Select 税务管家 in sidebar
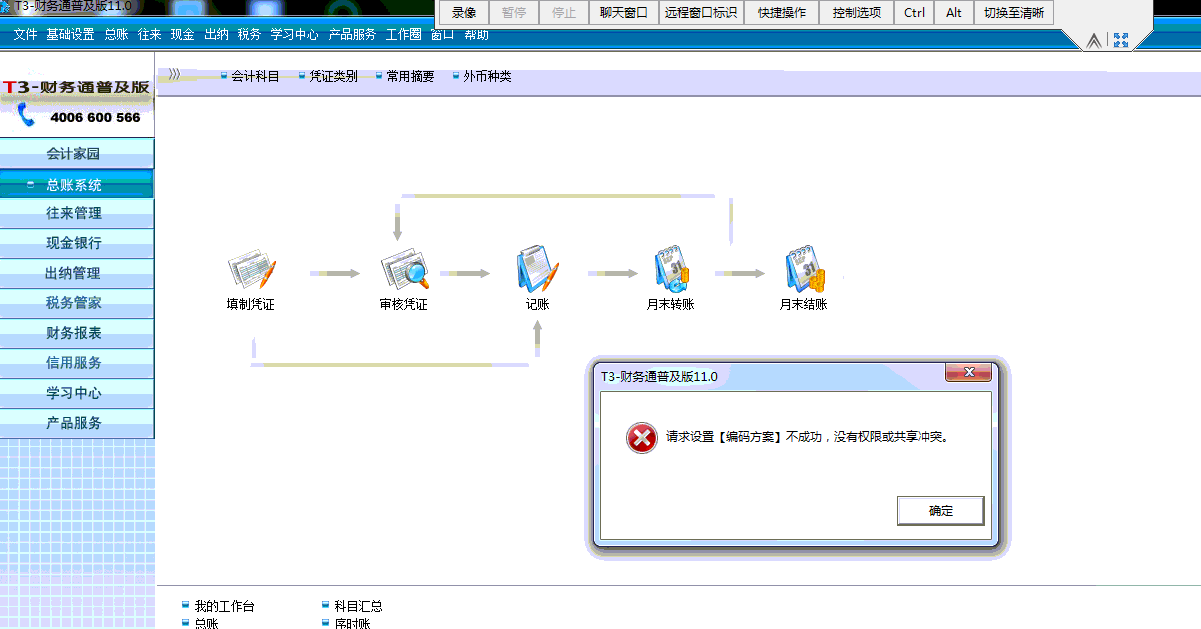This screenshot has width=1201, height=629. click(x=77, y=303)
